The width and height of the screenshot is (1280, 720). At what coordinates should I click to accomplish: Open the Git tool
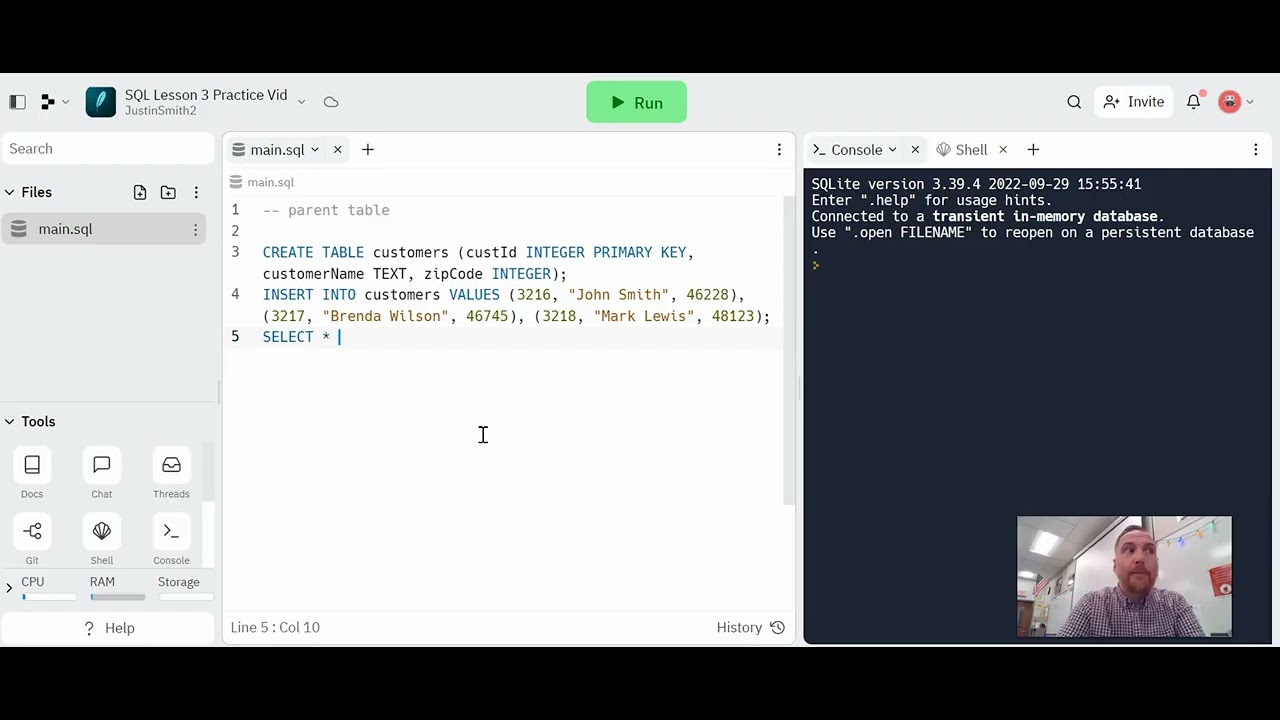point(32,541)
